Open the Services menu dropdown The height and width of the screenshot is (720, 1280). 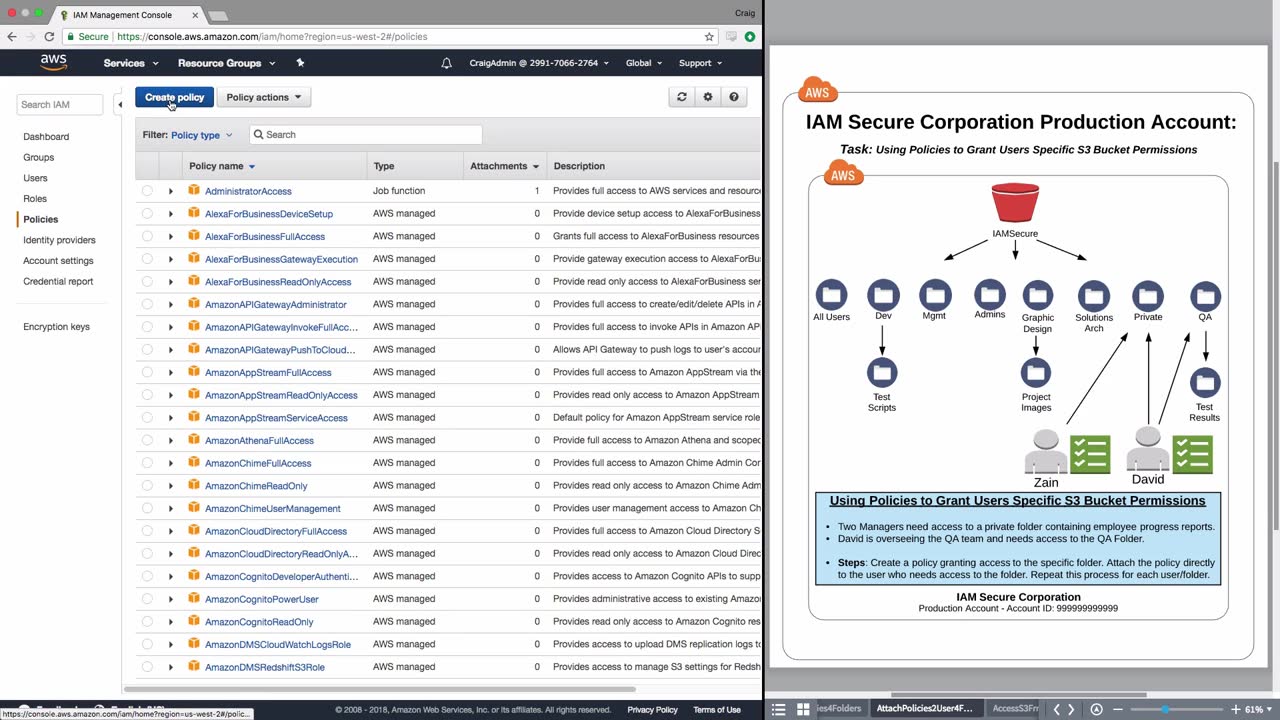tap(131, 63)
